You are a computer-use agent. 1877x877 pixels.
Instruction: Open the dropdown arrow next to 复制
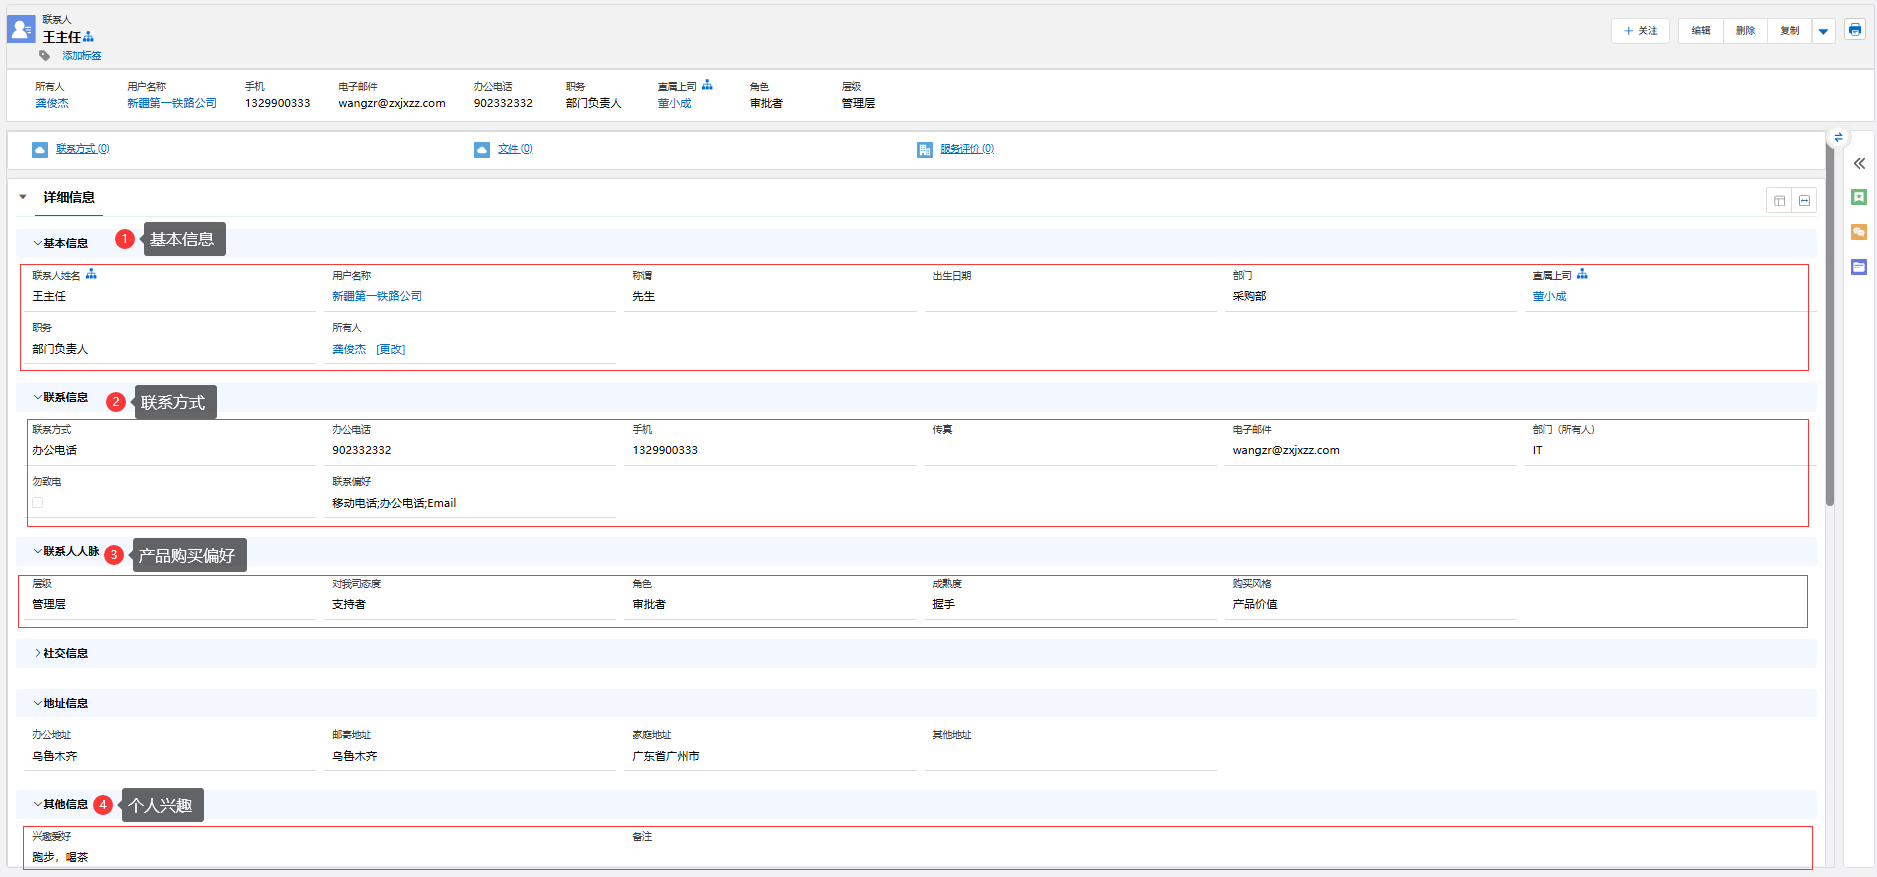[x=1823, y=31]
